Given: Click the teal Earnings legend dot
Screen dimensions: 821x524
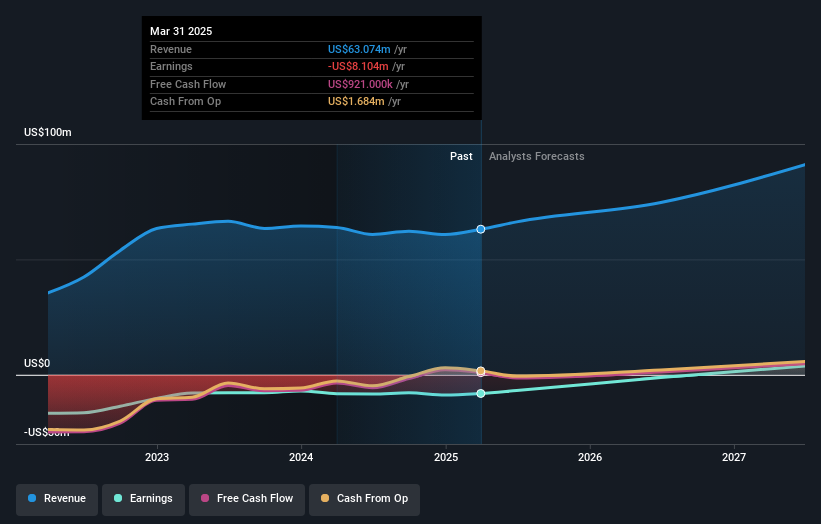Looking at the screenshot, I should tap(118, 498).
